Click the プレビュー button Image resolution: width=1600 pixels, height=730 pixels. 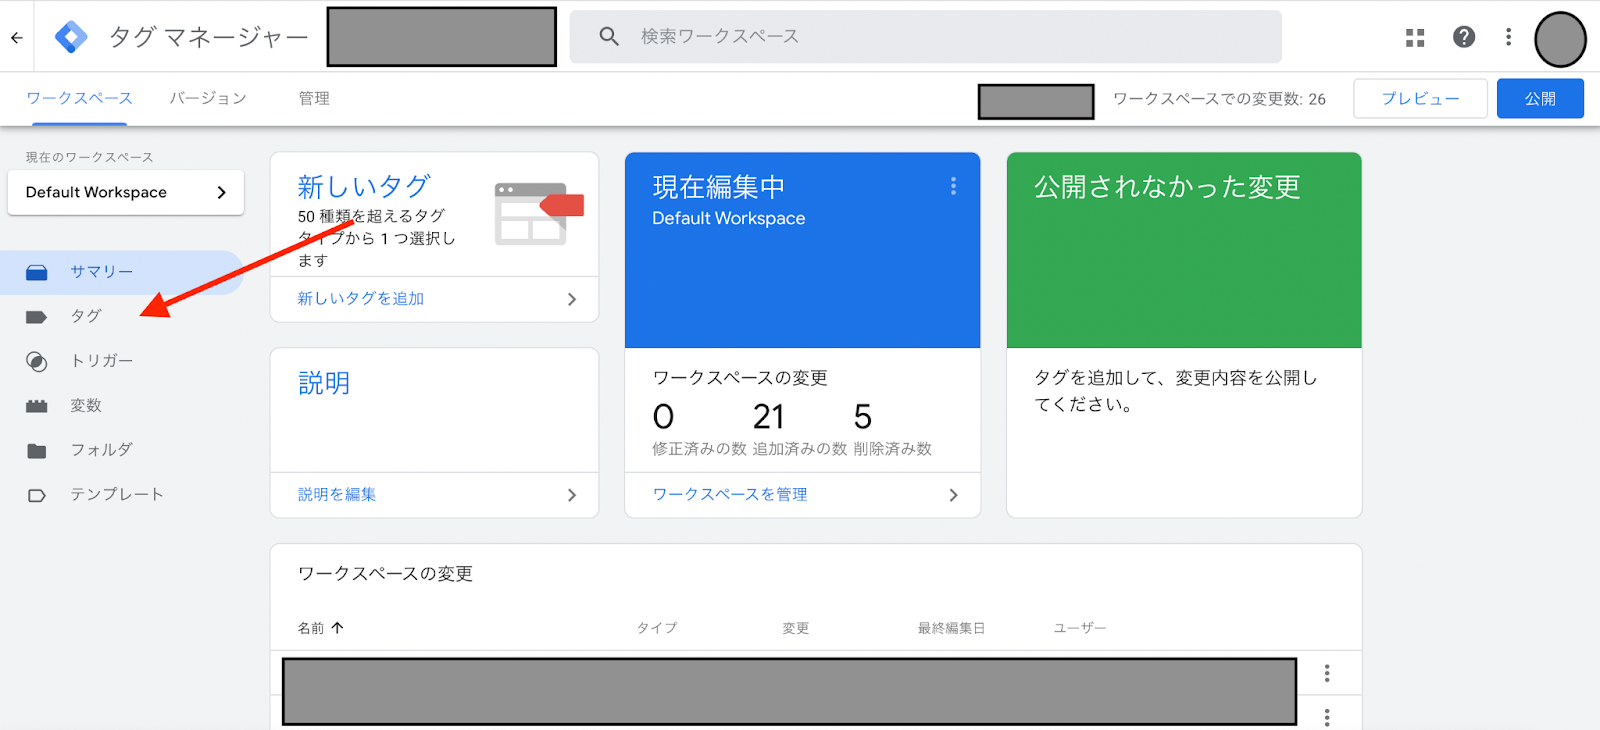(1420, 99)
